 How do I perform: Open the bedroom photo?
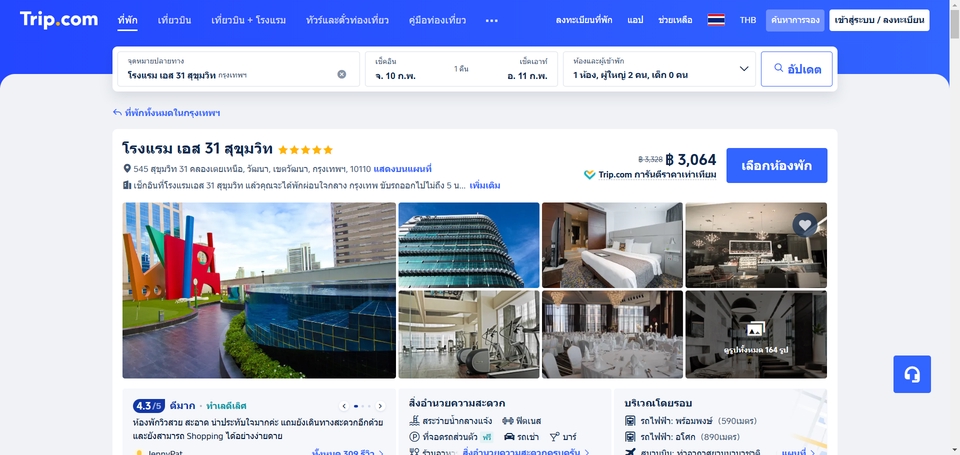[x=612, y=245]
